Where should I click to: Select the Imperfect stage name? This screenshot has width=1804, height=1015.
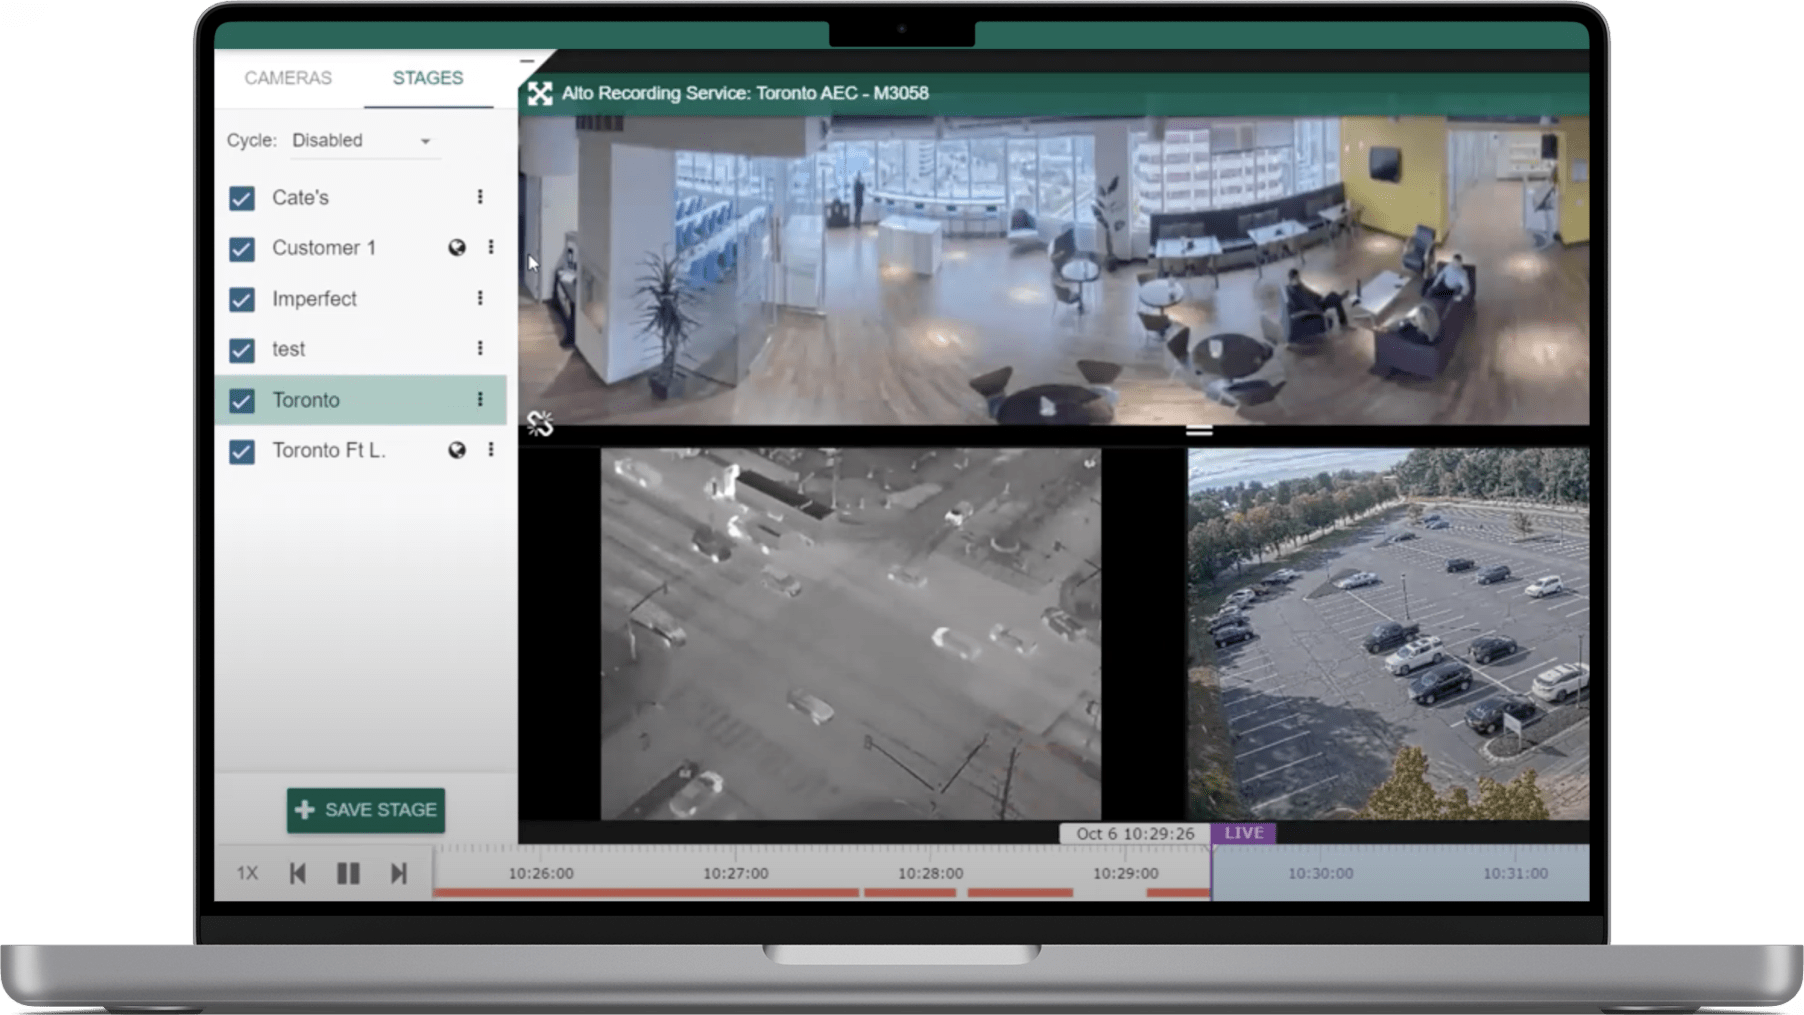pyautogui.click(x=314, y=299)
